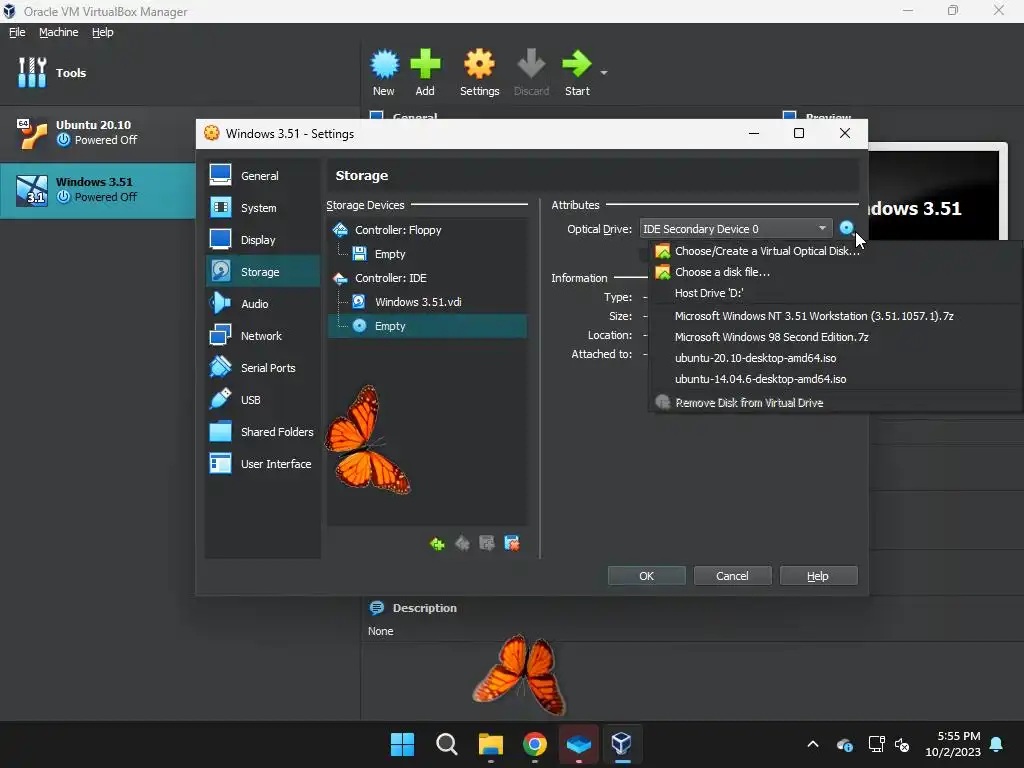Open Display settings category
This screenshot has width=1024, height=768.
(263, 240)
